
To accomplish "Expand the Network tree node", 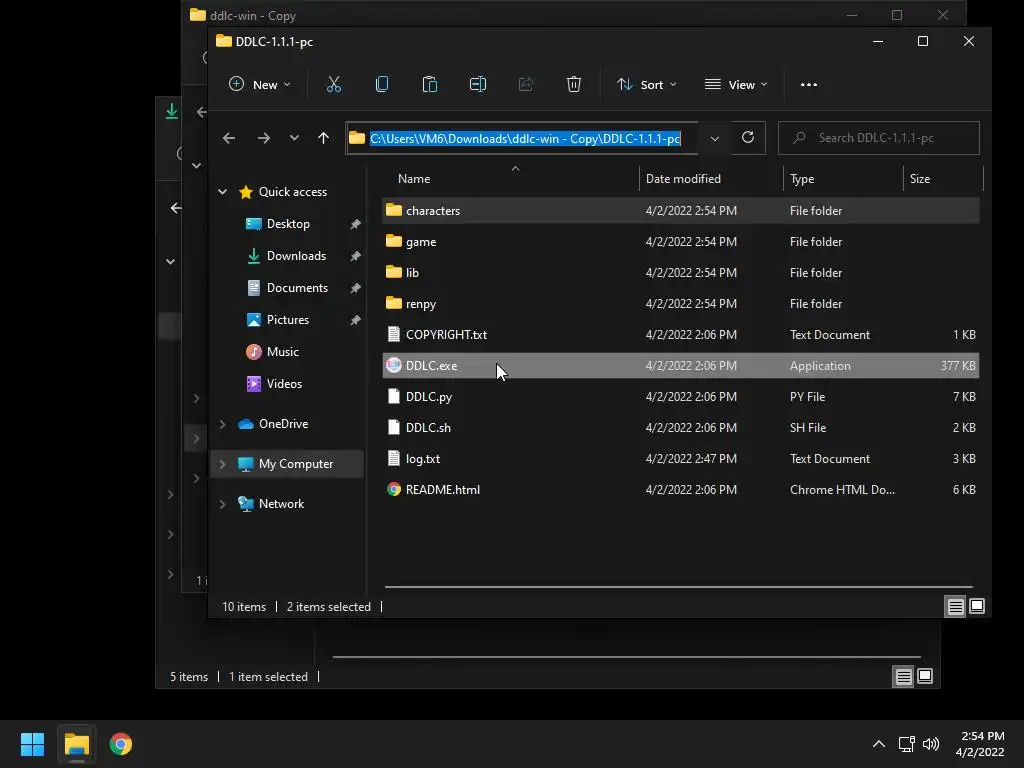I will (x=222, y=504).
